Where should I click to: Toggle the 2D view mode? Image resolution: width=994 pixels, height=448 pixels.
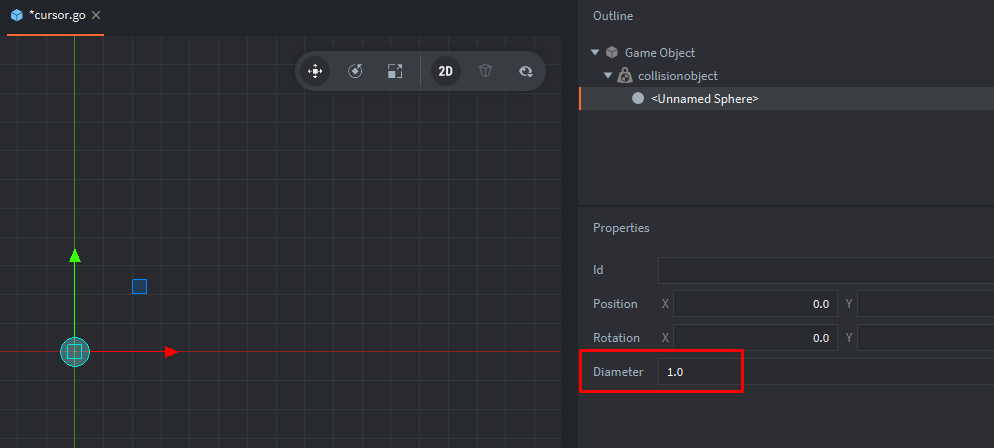(446, 71)
